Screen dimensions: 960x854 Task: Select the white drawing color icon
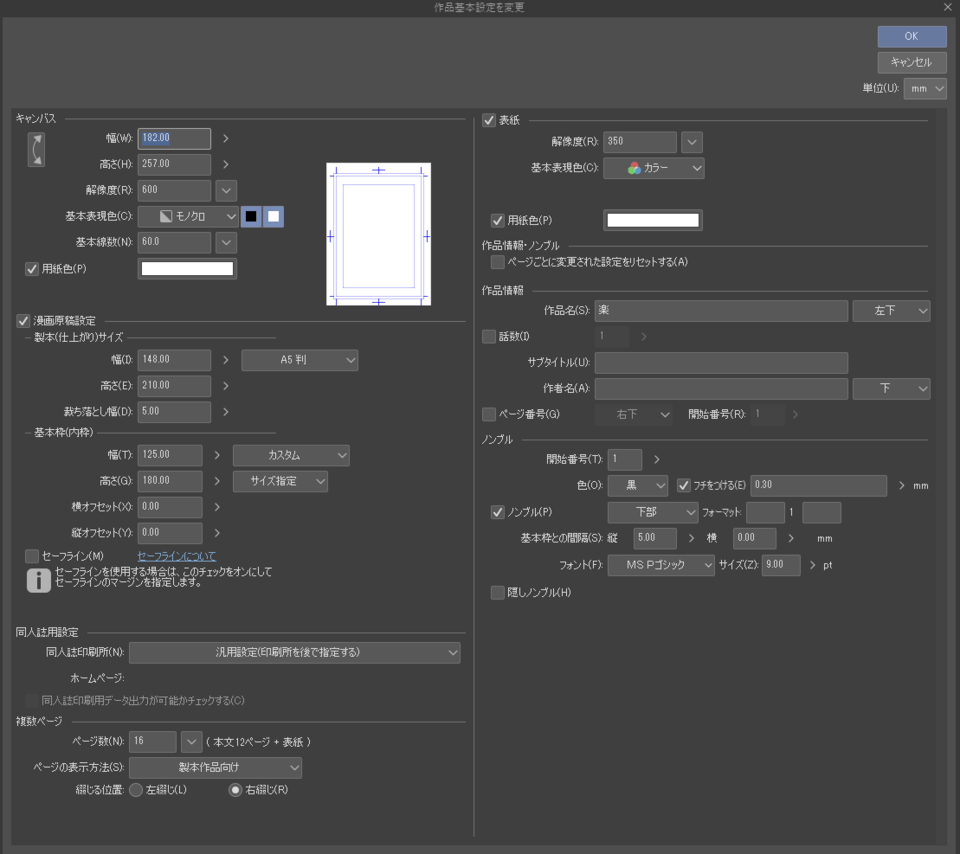pyautogui.click(x=273, y=216)
